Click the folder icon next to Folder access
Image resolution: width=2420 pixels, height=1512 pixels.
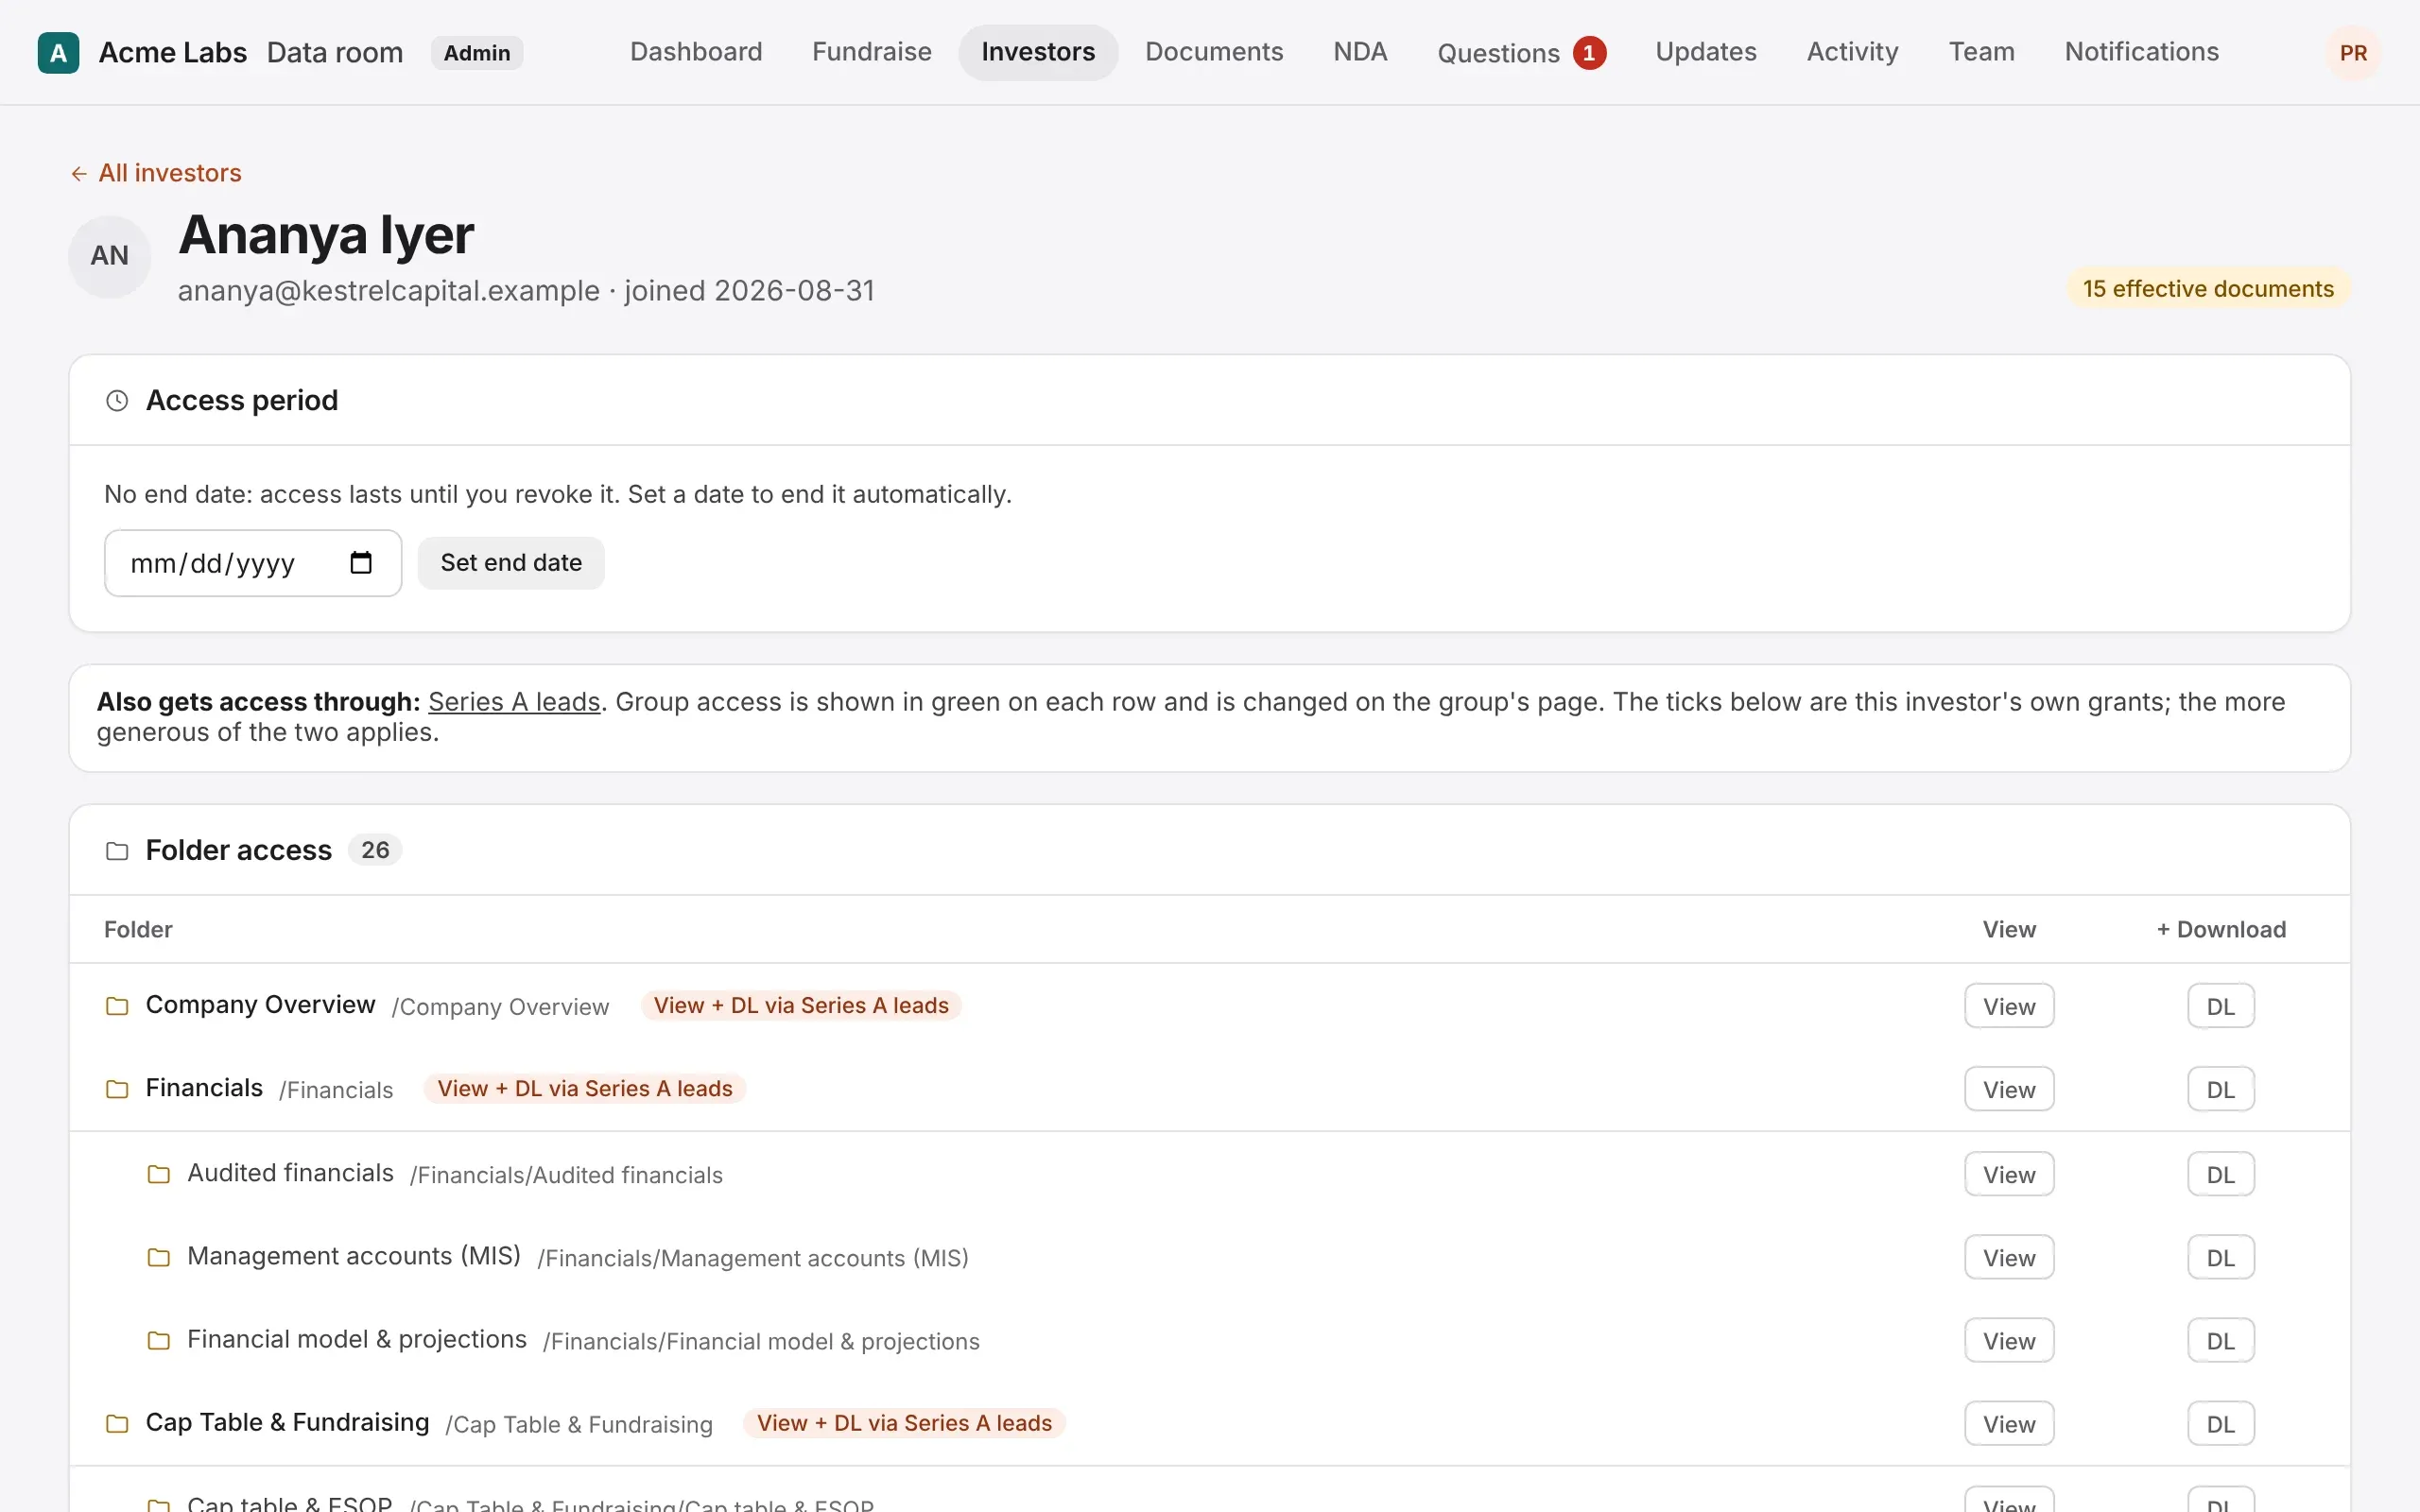point(117,851)
